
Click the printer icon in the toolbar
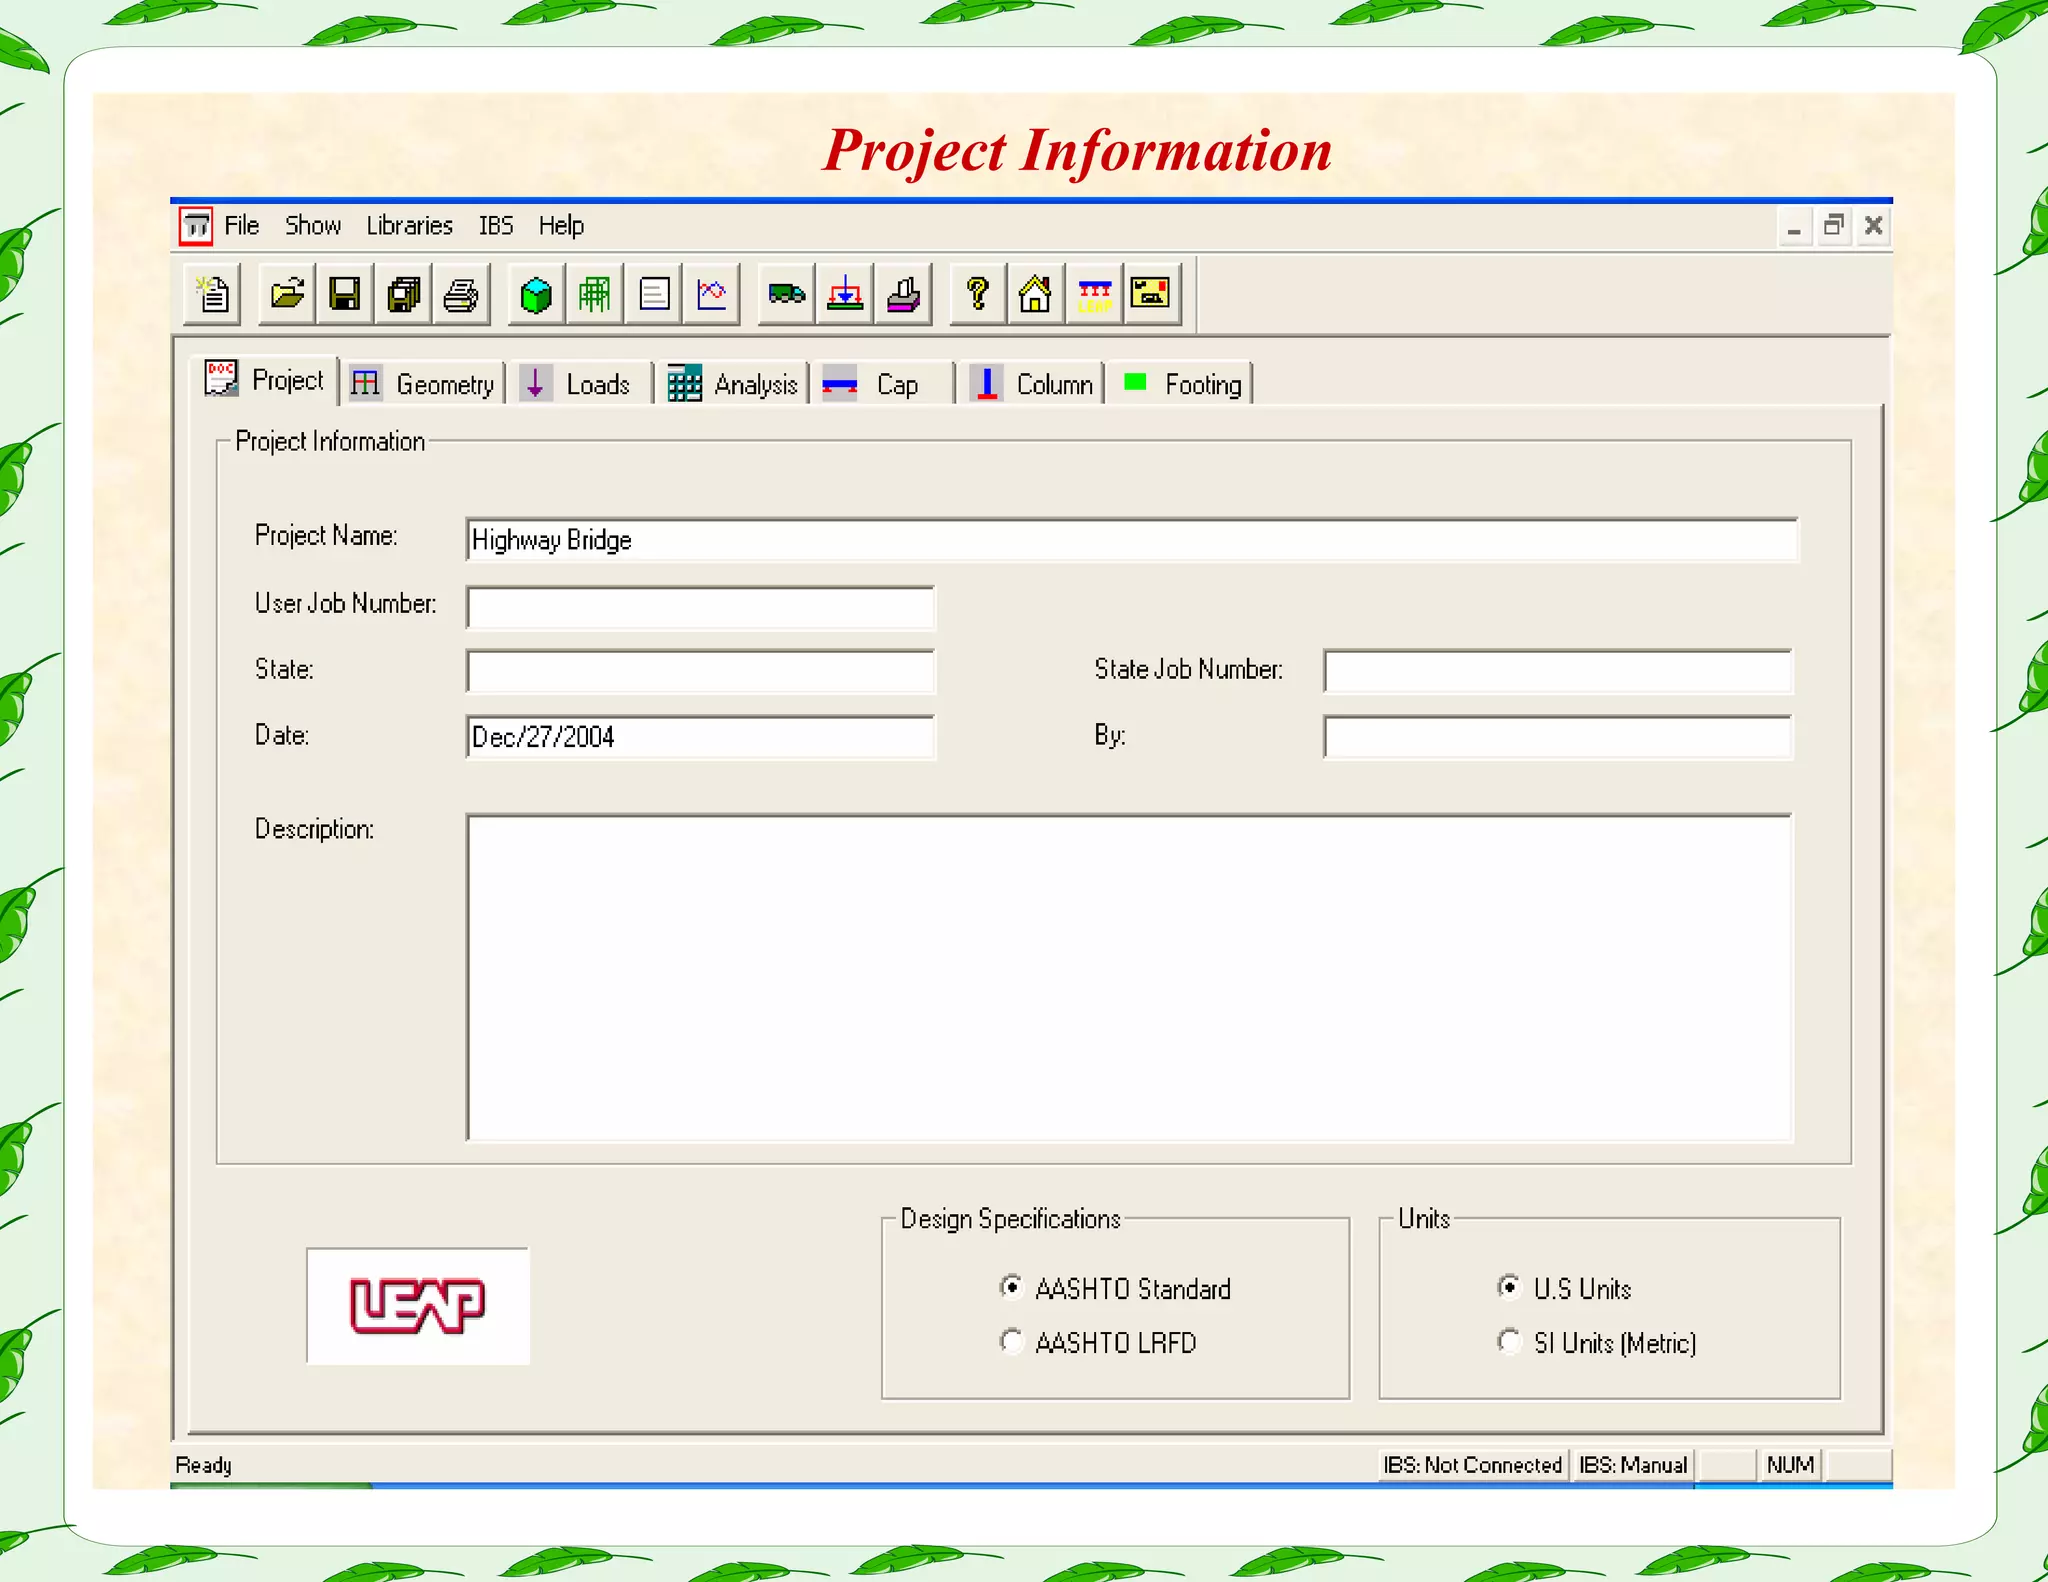tap(461, 295)
